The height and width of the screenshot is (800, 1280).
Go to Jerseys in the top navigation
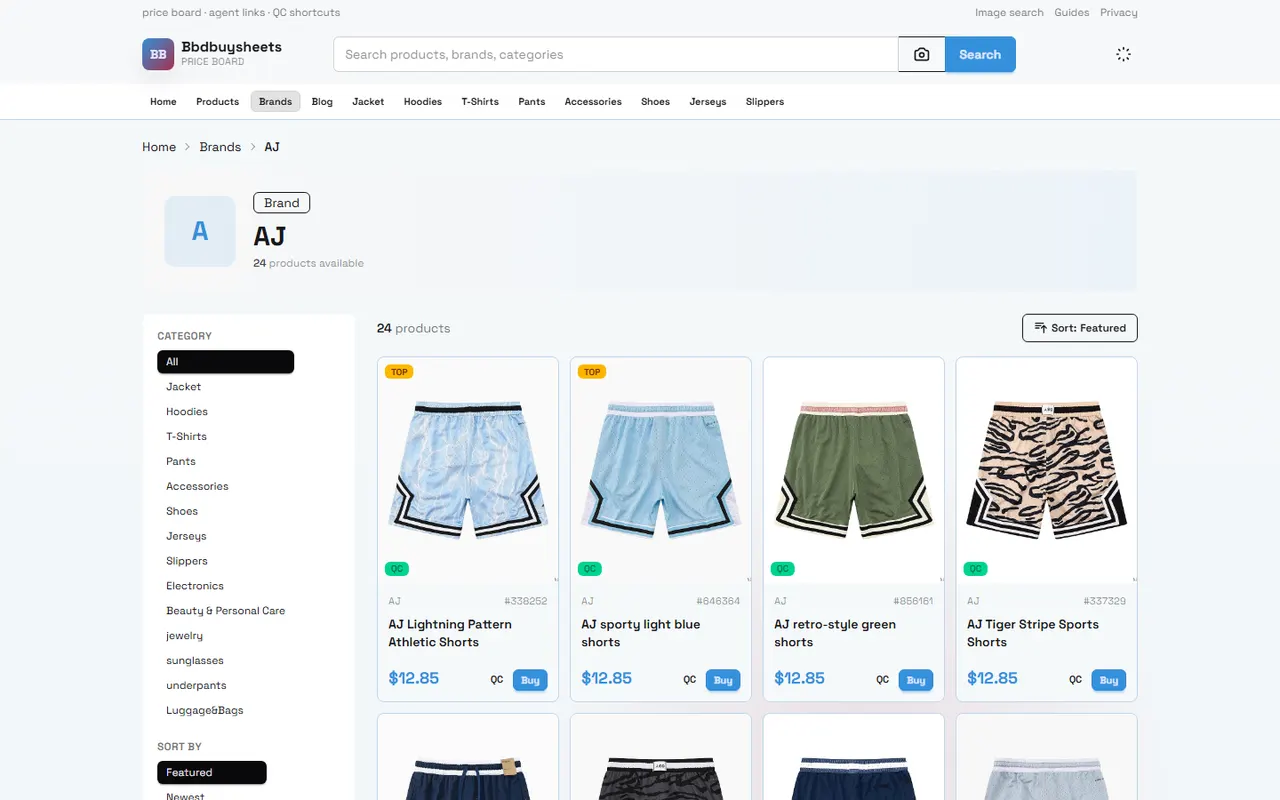[708, 102]
